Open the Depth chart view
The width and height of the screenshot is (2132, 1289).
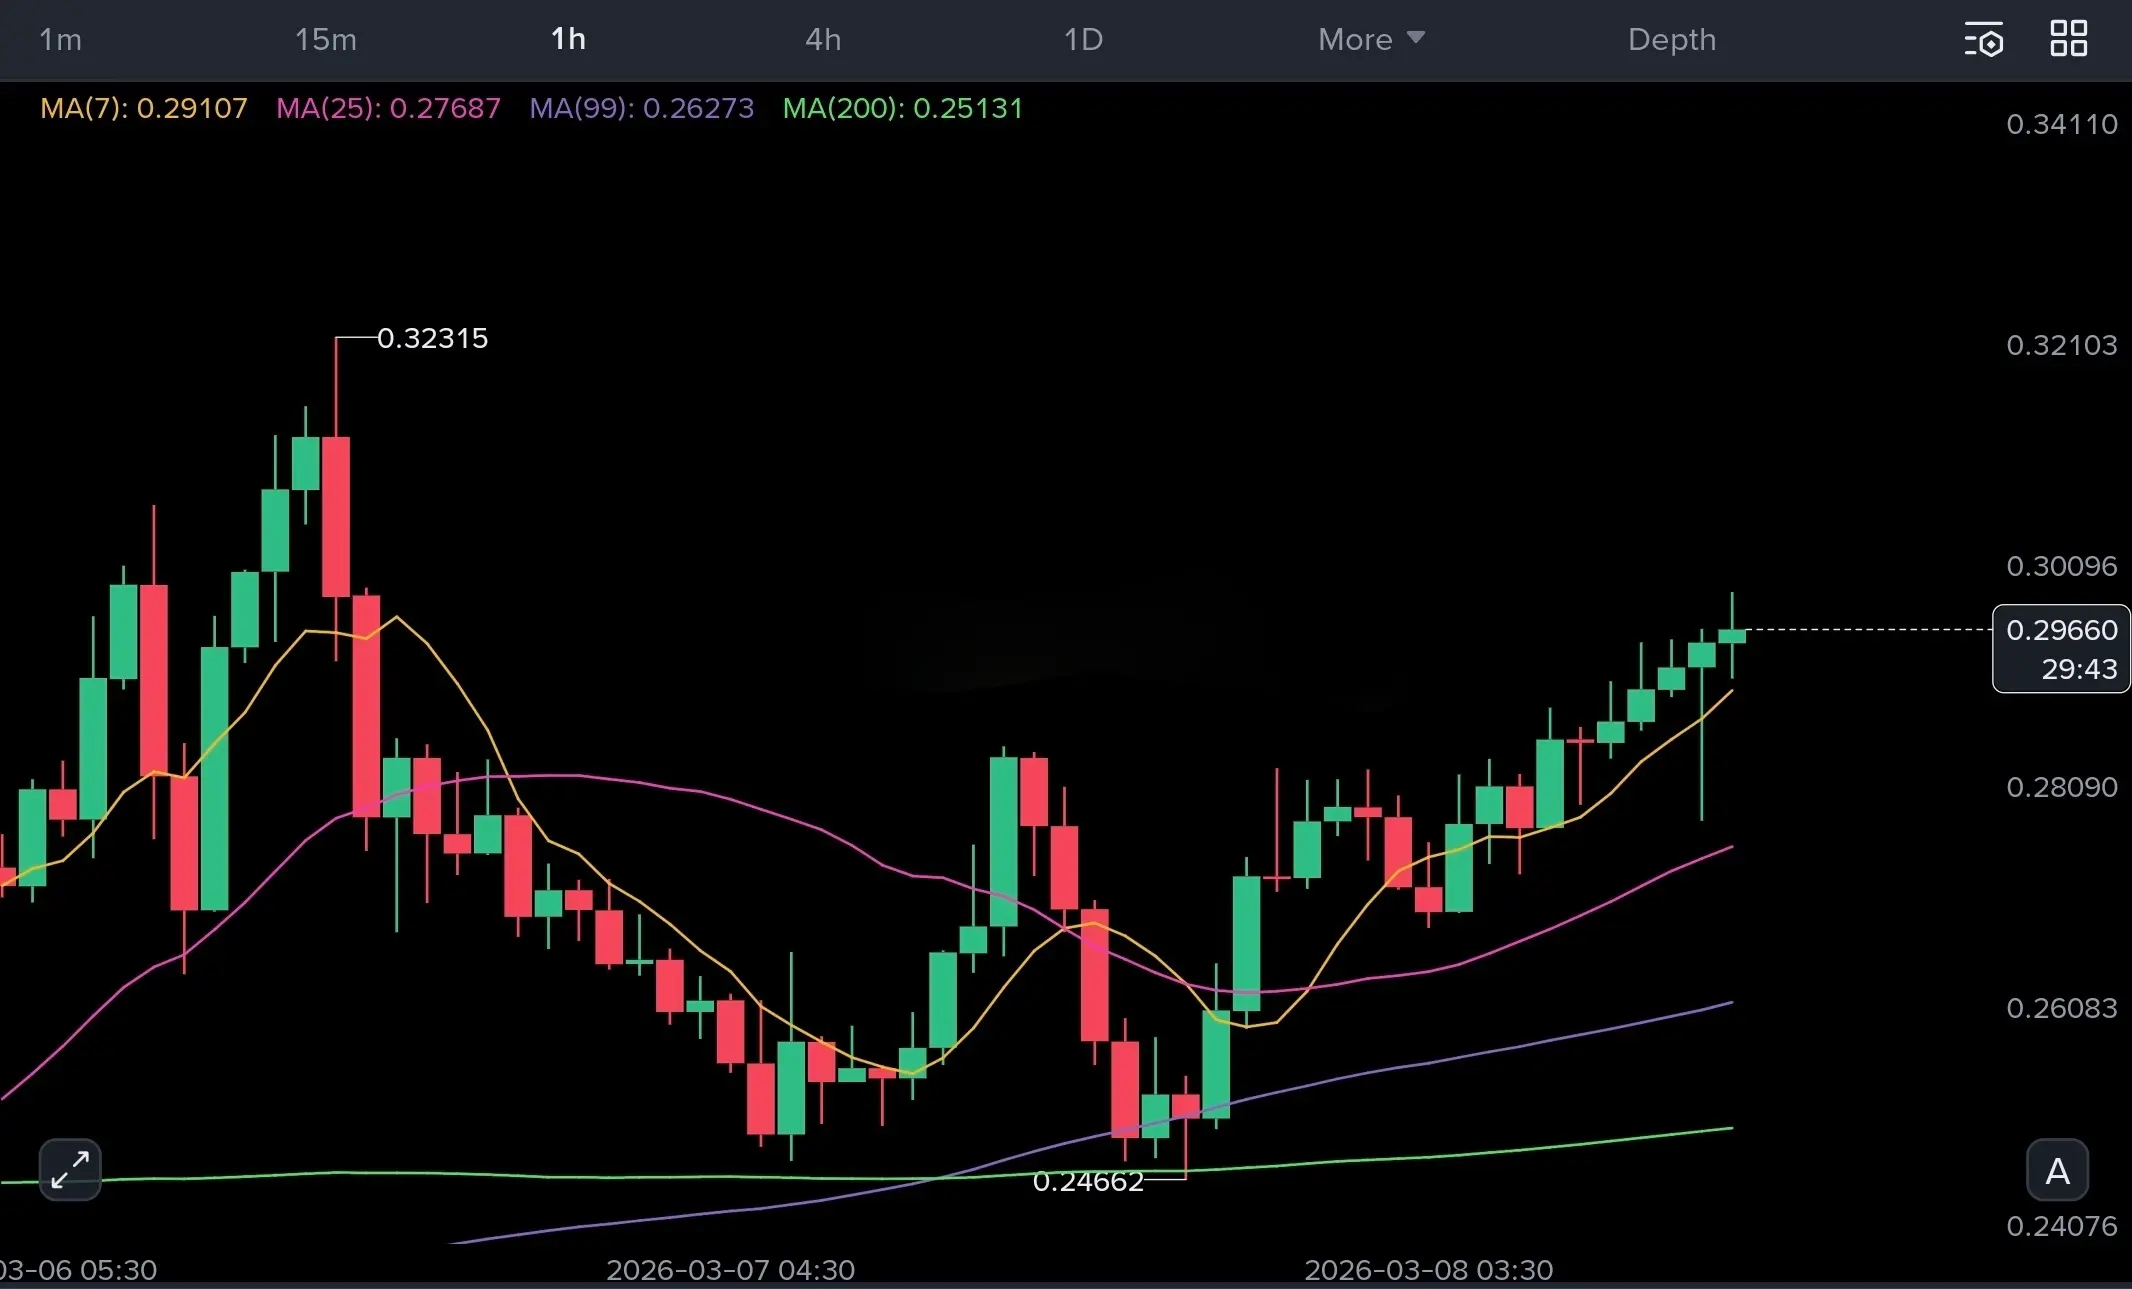pos(1671,40)
